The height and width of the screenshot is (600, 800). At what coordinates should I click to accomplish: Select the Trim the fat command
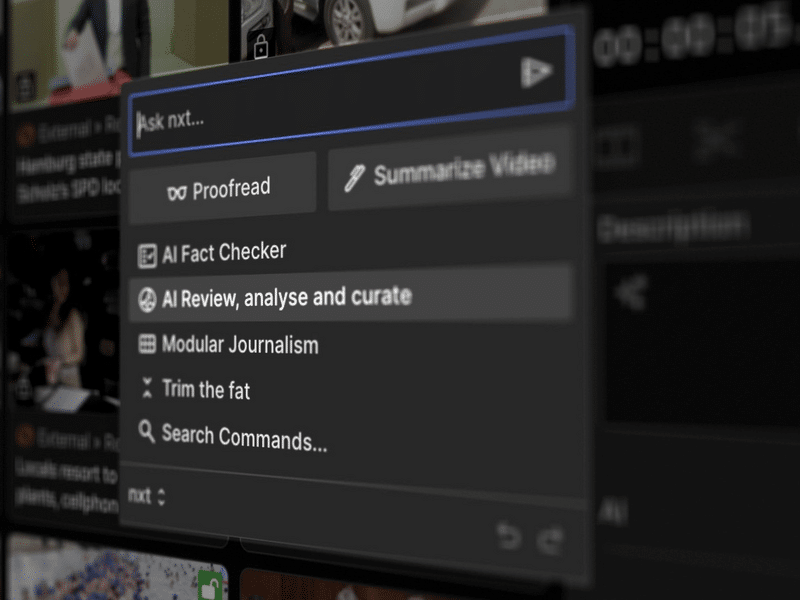pos(206,390)
